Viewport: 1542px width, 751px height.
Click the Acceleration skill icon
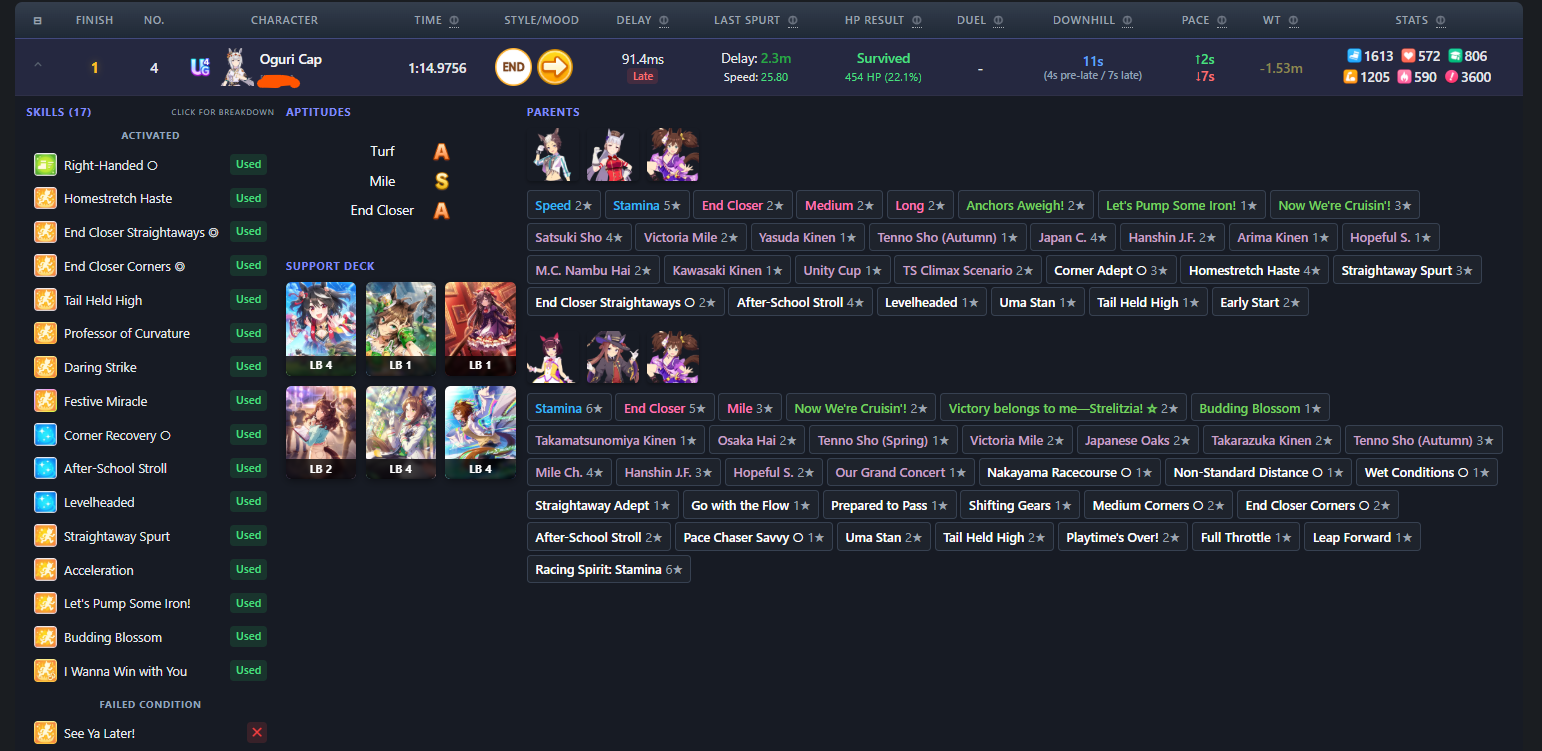tap(44, 570)
